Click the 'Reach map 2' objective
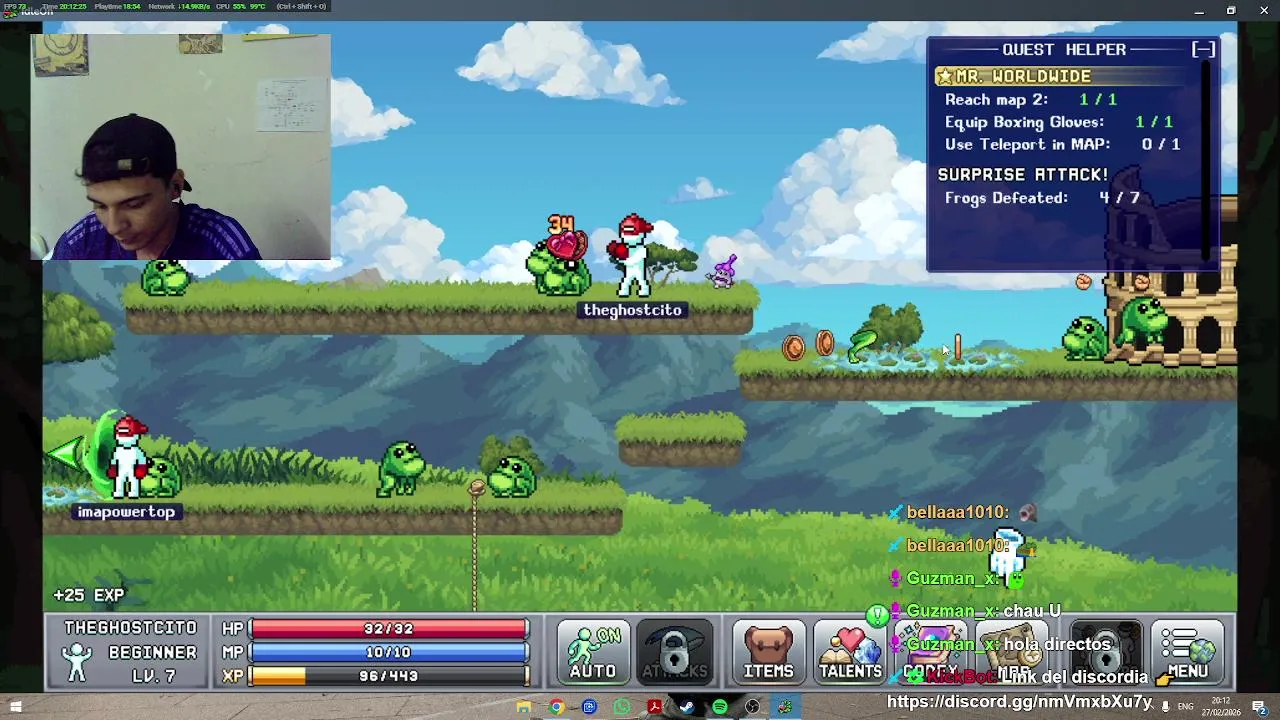The height and width of the screenshot is (720, 1280). 1031,99
